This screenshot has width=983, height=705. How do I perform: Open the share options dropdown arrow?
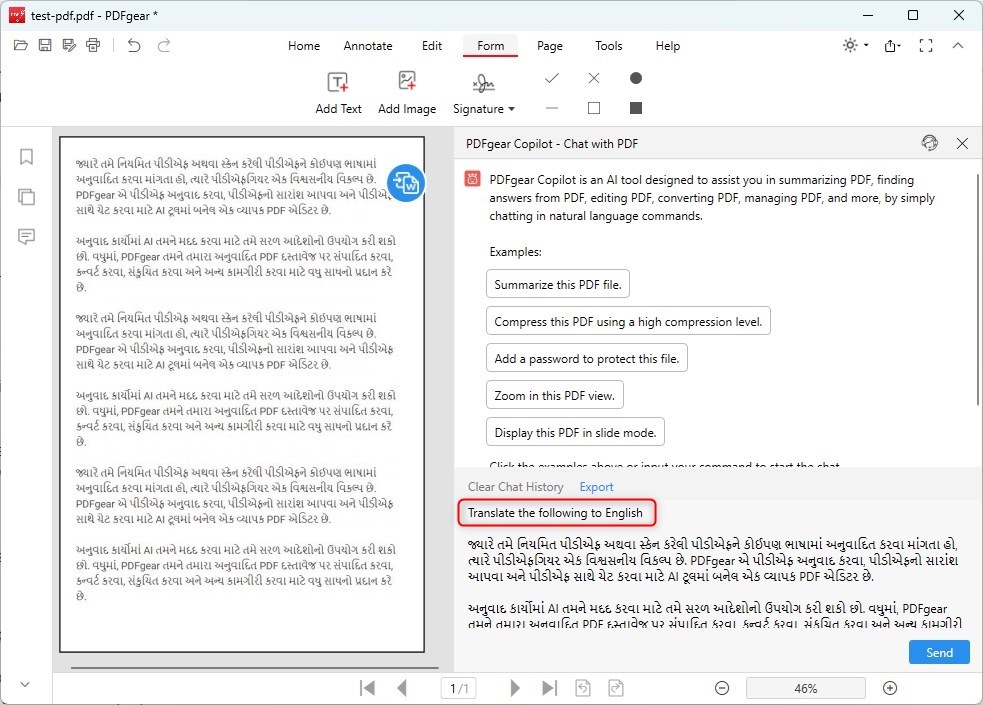click(x=901, y=45)
